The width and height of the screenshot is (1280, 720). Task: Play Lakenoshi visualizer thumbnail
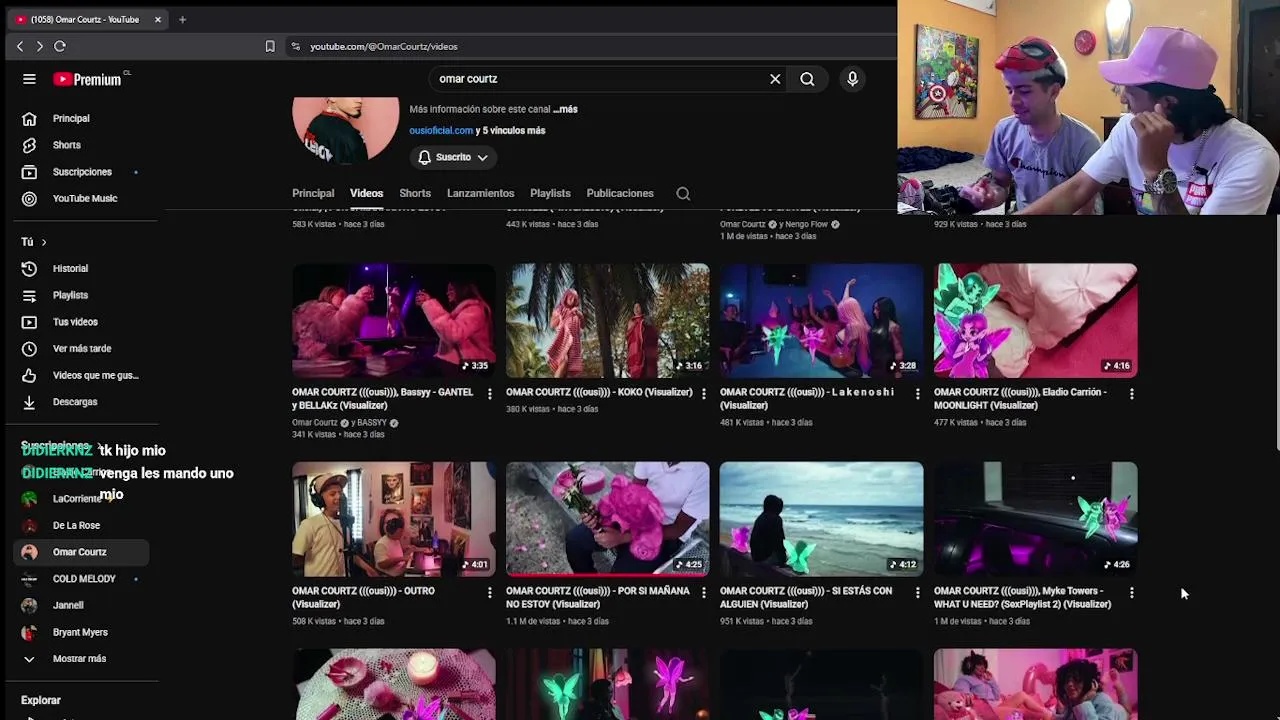(x=822, y=320)
